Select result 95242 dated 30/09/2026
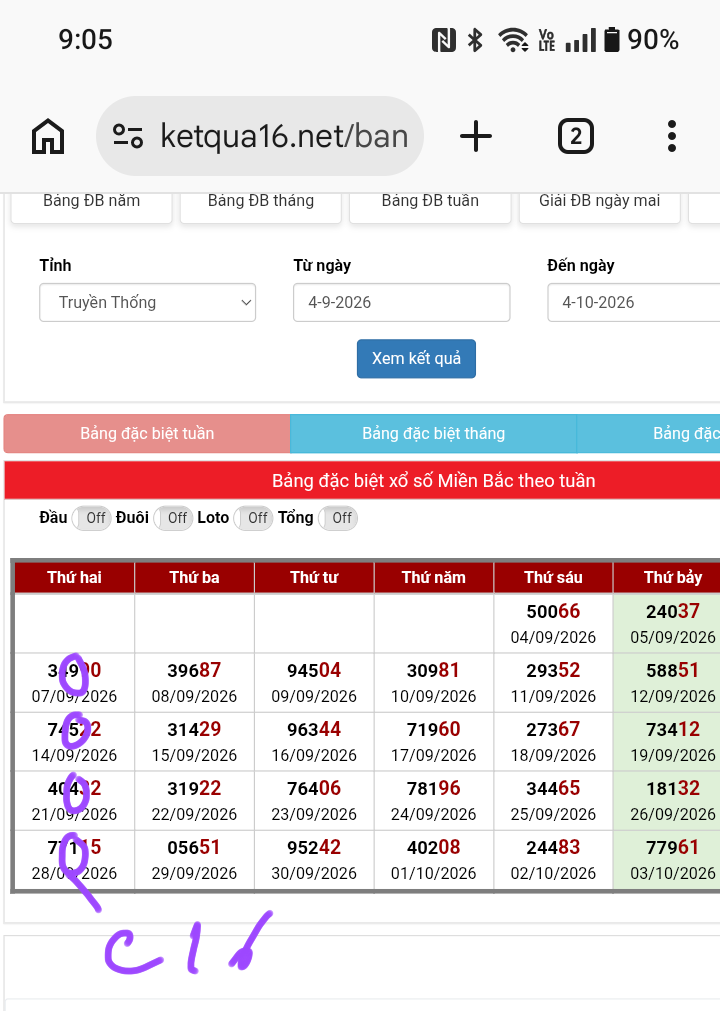Image resolution: width=720 pixels, height=1011 pixels. click(314, 860)
